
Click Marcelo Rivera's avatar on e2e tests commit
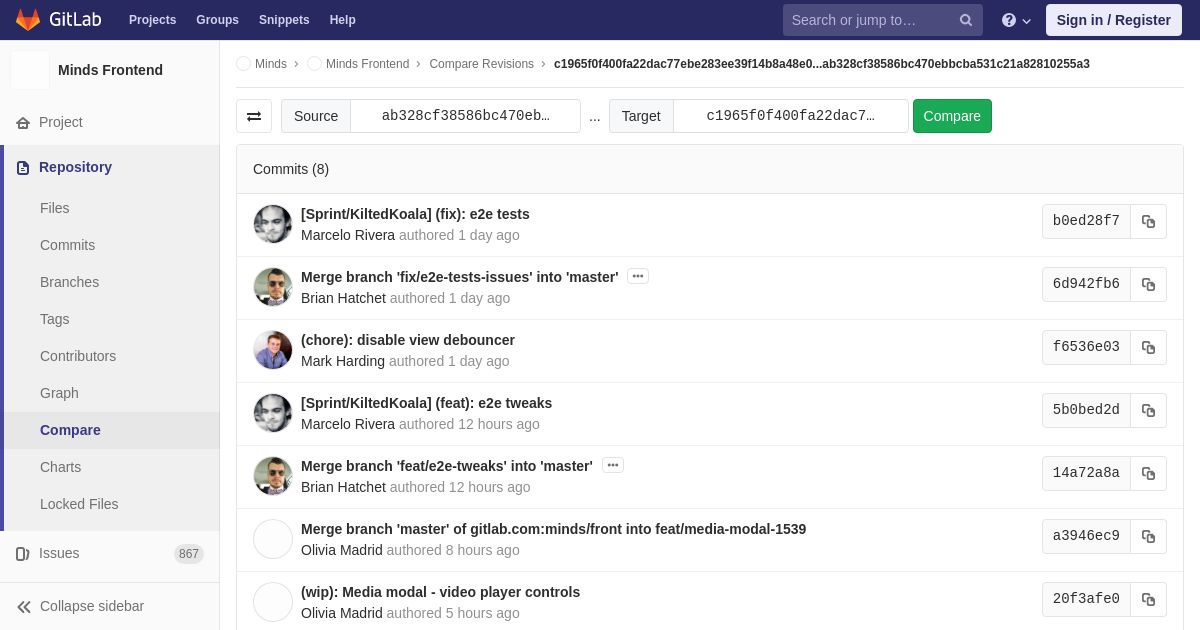pyautogui.click(x=273, y=224)
